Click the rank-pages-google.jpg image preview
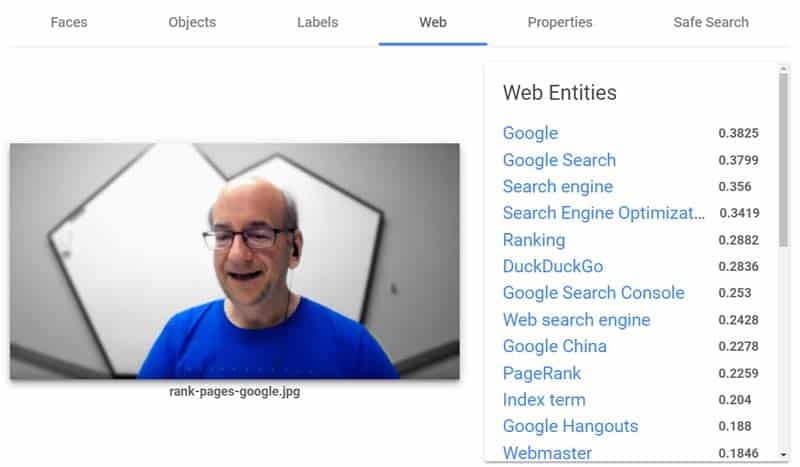Image resolution: width=800 pixels, height=467 pixels. click(x=235, y=261)
